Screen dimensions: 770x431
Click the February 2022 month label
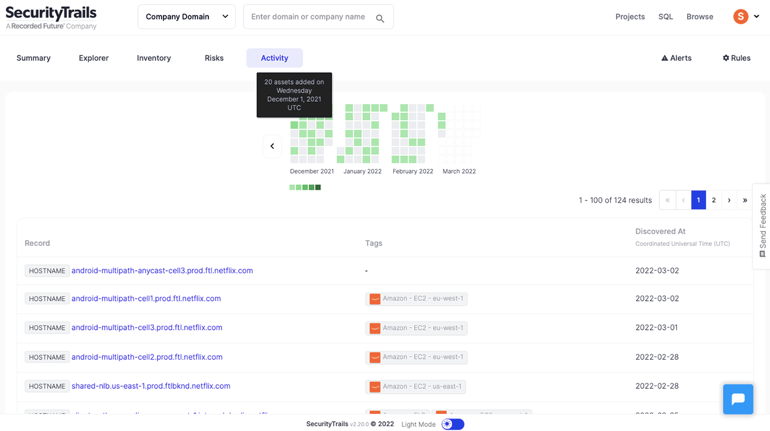tap(413, 171)
